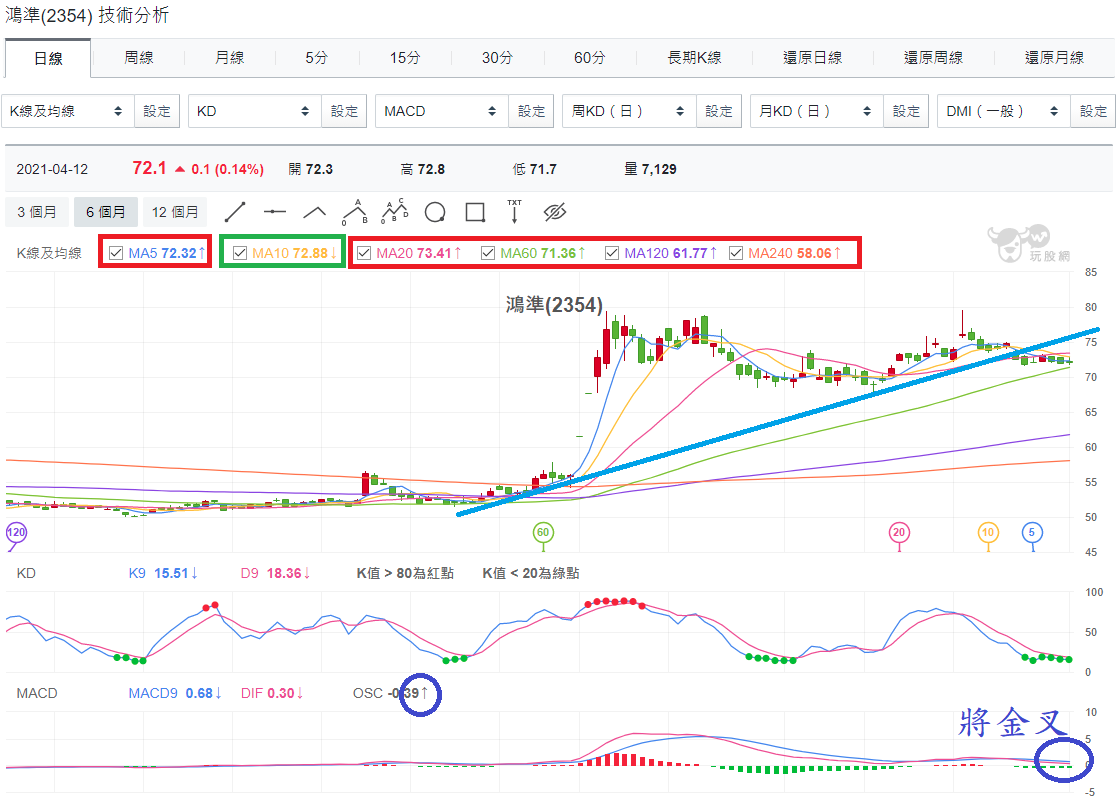Uncheck the MA60 moving average checkbox

click(488, 253)
